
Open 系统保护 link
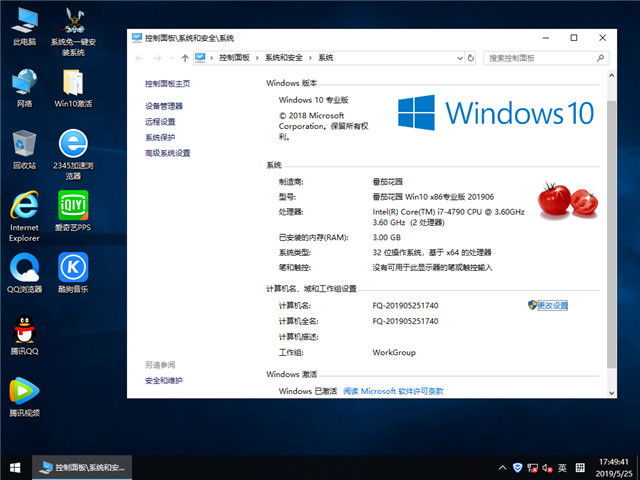[x=160, y=137]
